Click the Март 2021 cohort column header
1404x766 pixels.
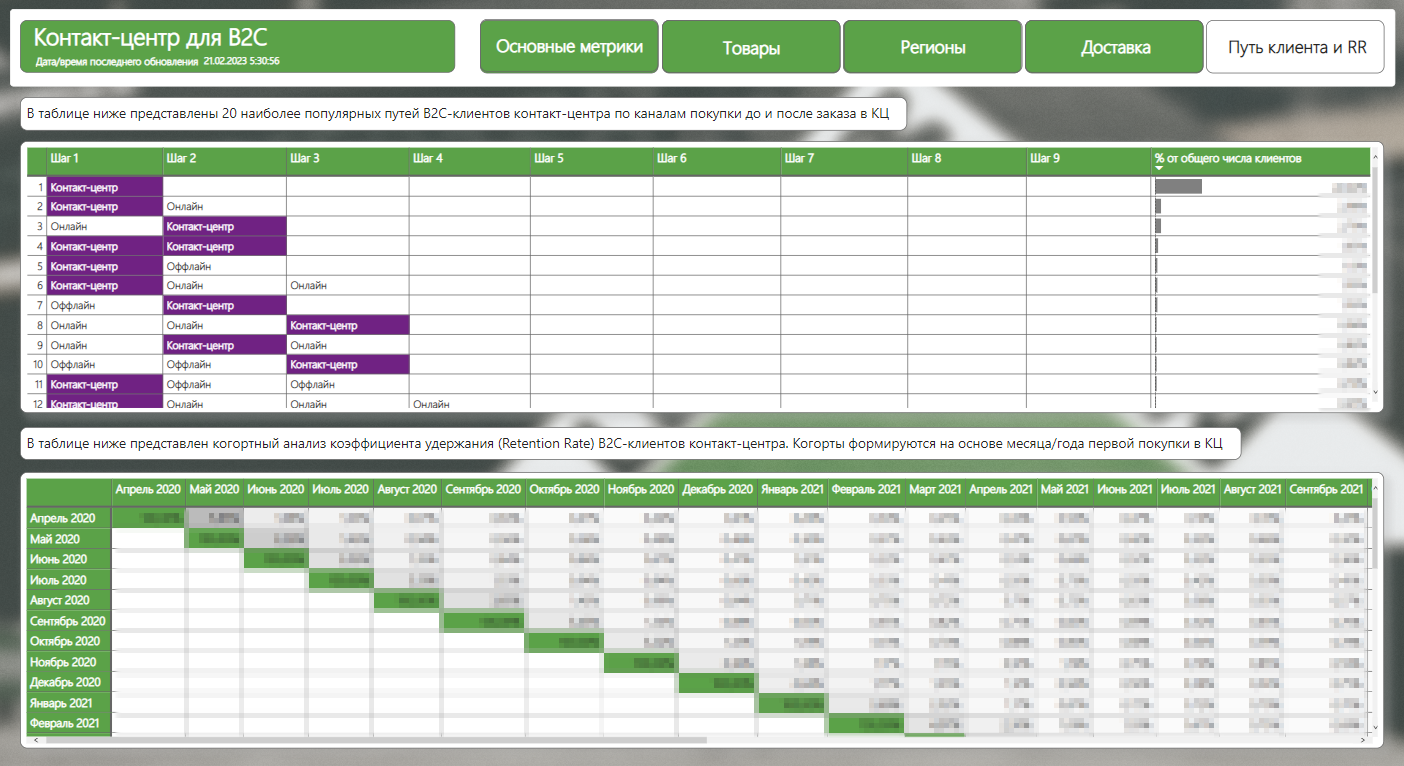tap(935, 490)
